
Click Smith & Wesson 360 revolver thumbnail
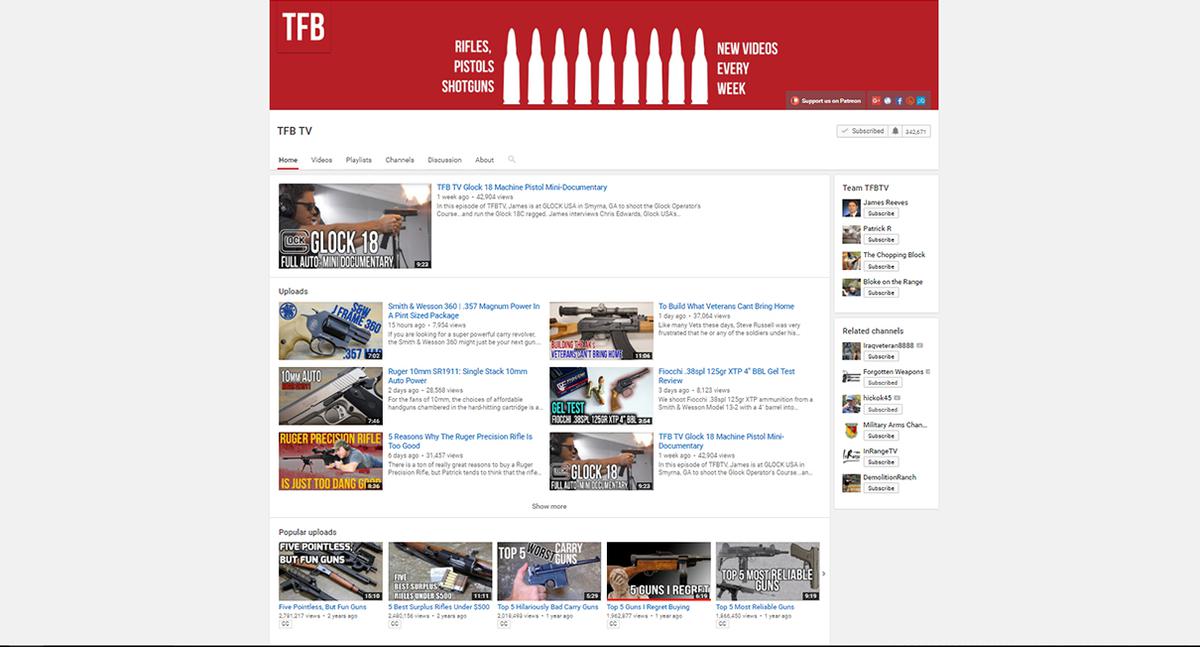pos(331,331)
